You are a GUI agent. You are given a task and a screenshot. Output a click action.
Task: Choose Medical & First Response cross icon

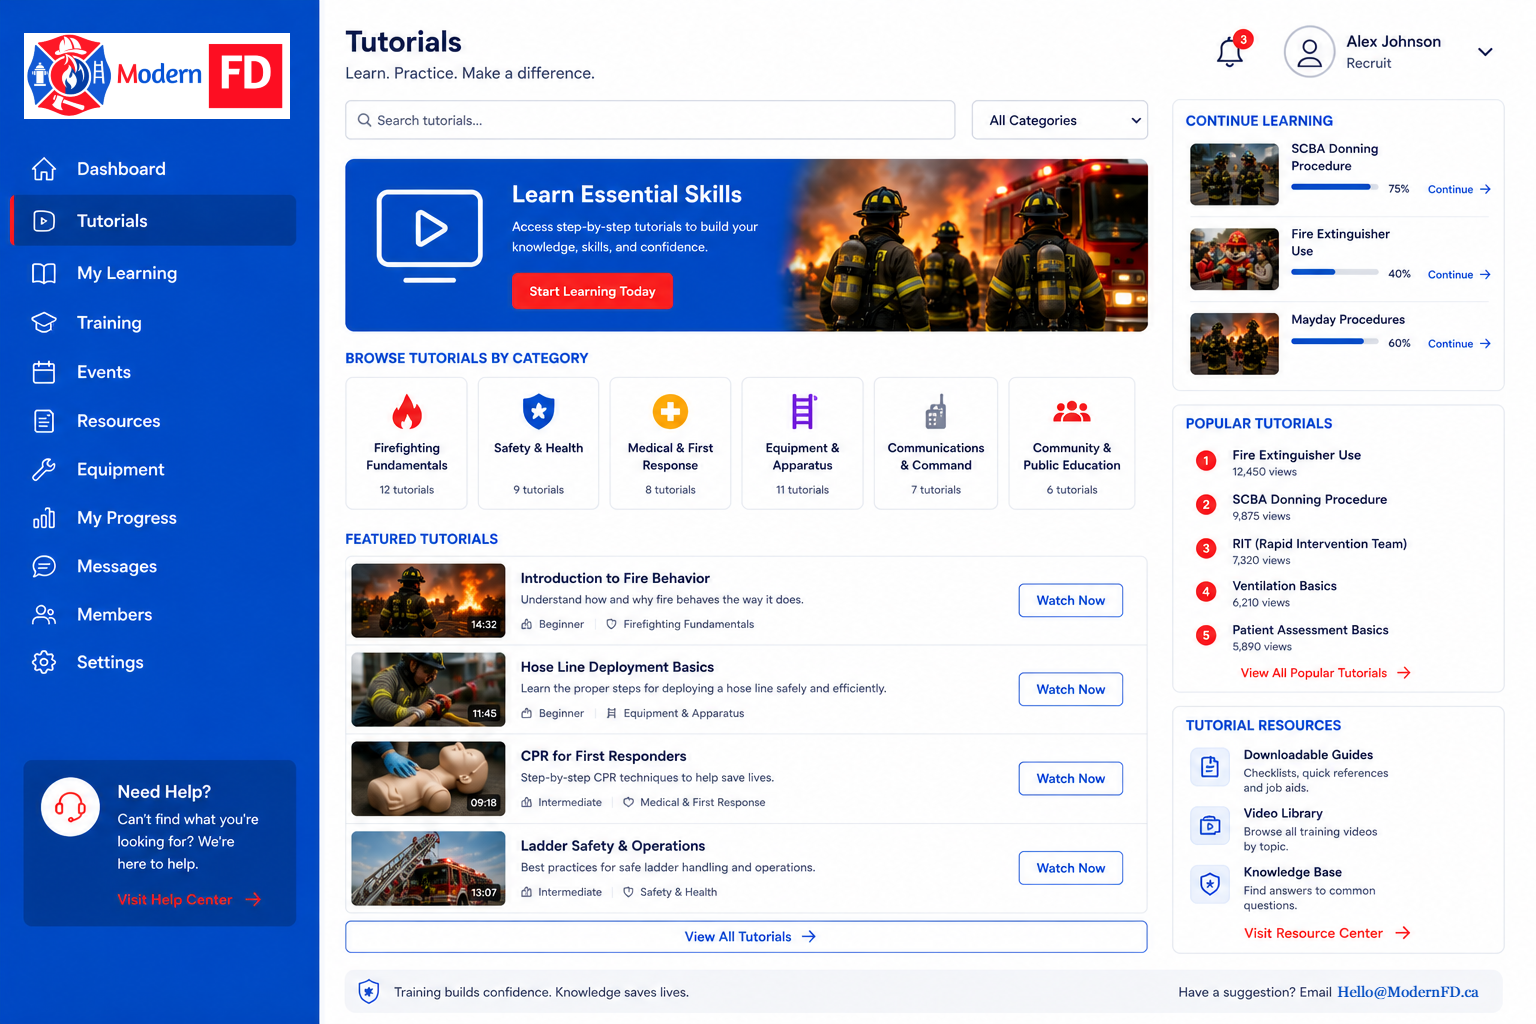[x=670, y=411]
